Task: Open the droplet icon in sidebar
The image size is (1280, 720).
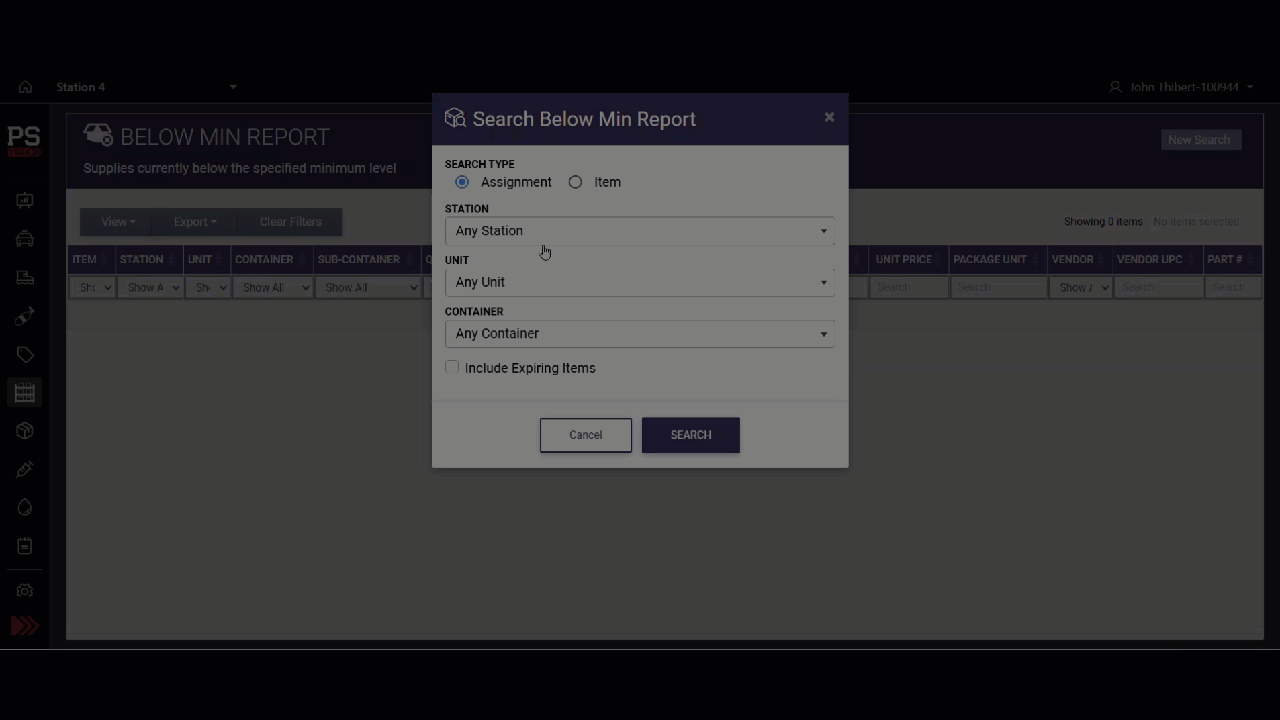Action: pos(25,508)
